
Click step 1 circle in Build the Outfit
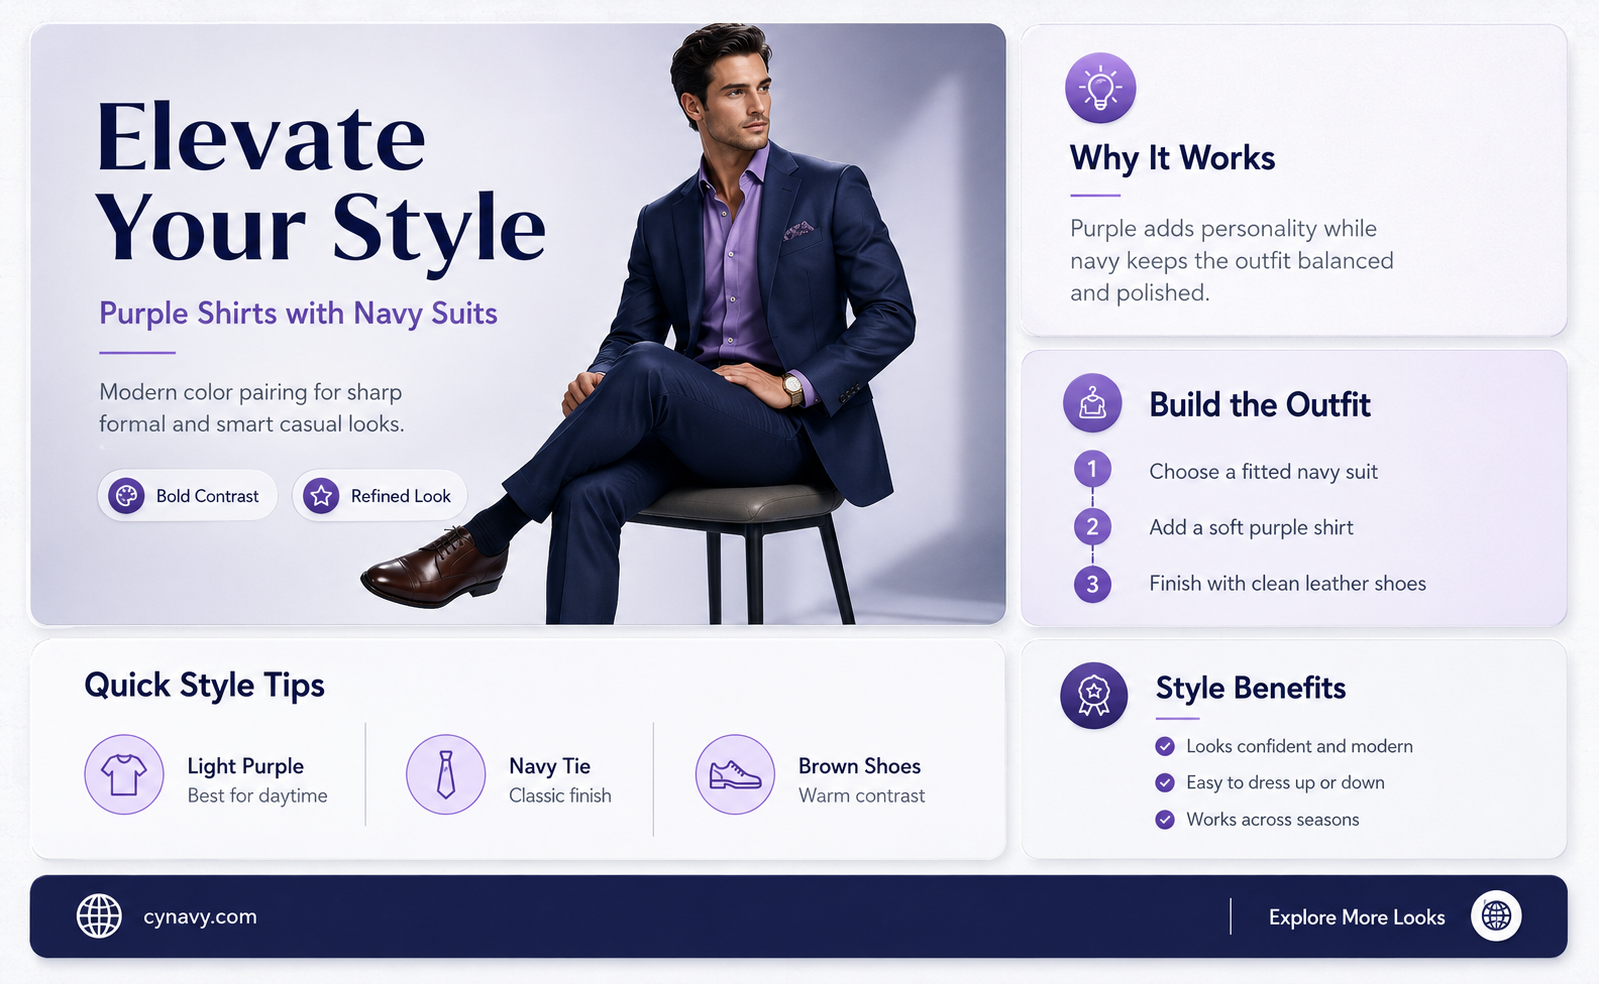1092,468
